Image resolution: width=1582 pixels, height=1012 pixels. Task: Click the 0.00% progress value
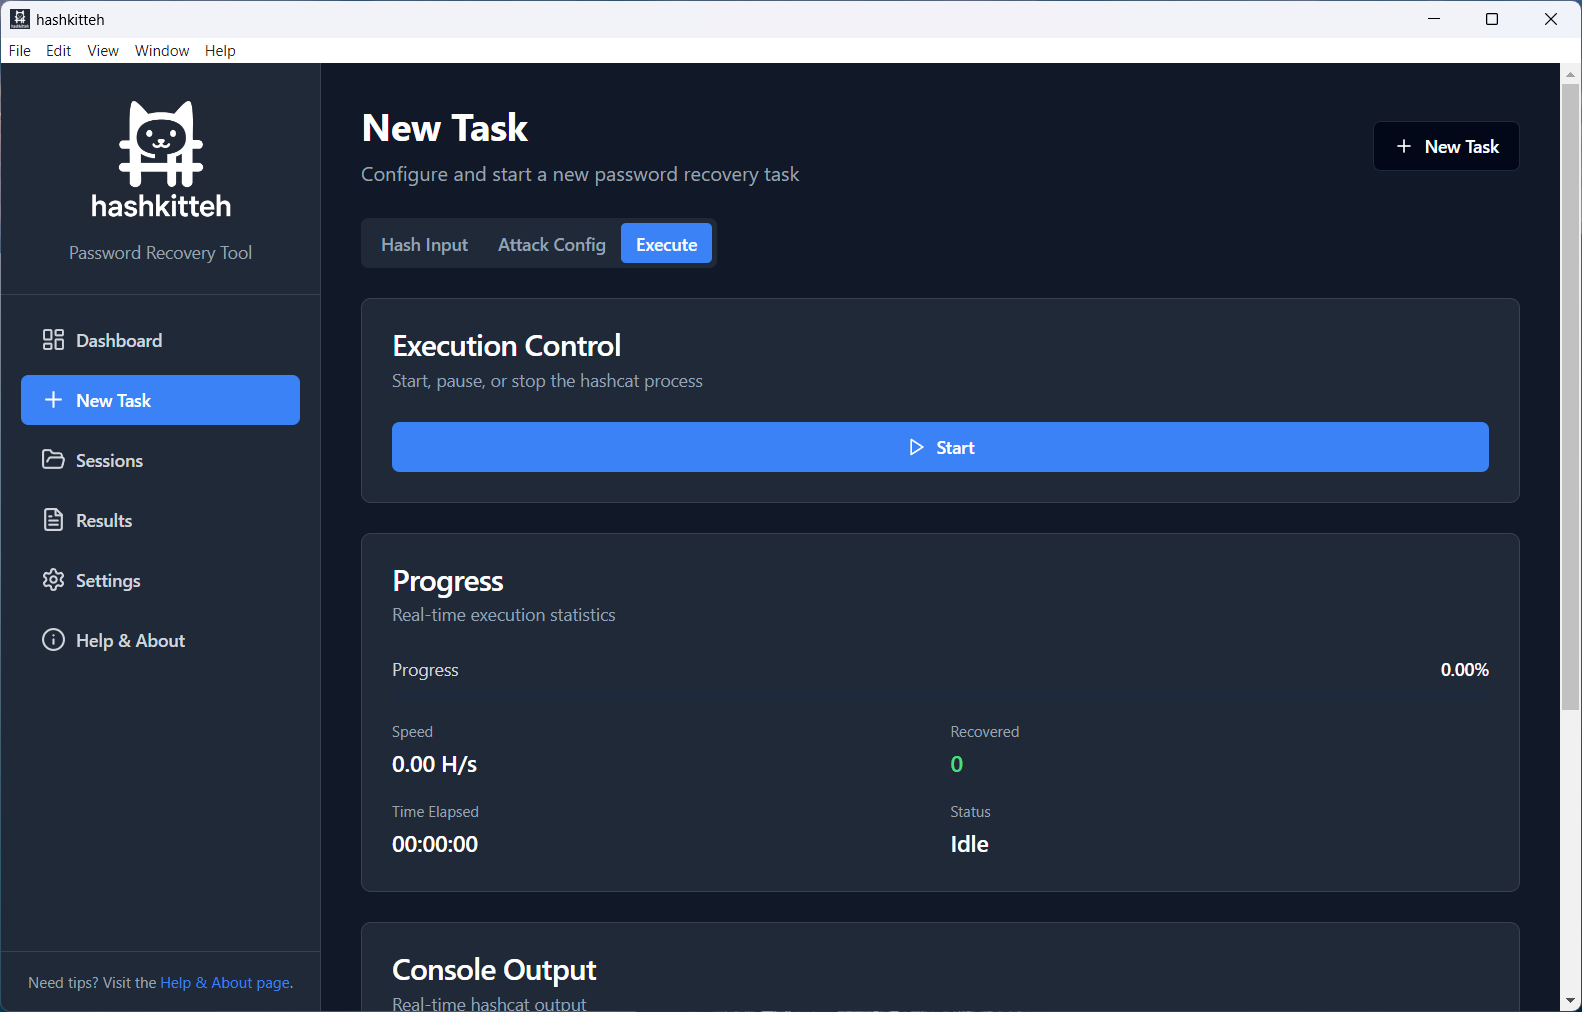(x=1464, y=670)
